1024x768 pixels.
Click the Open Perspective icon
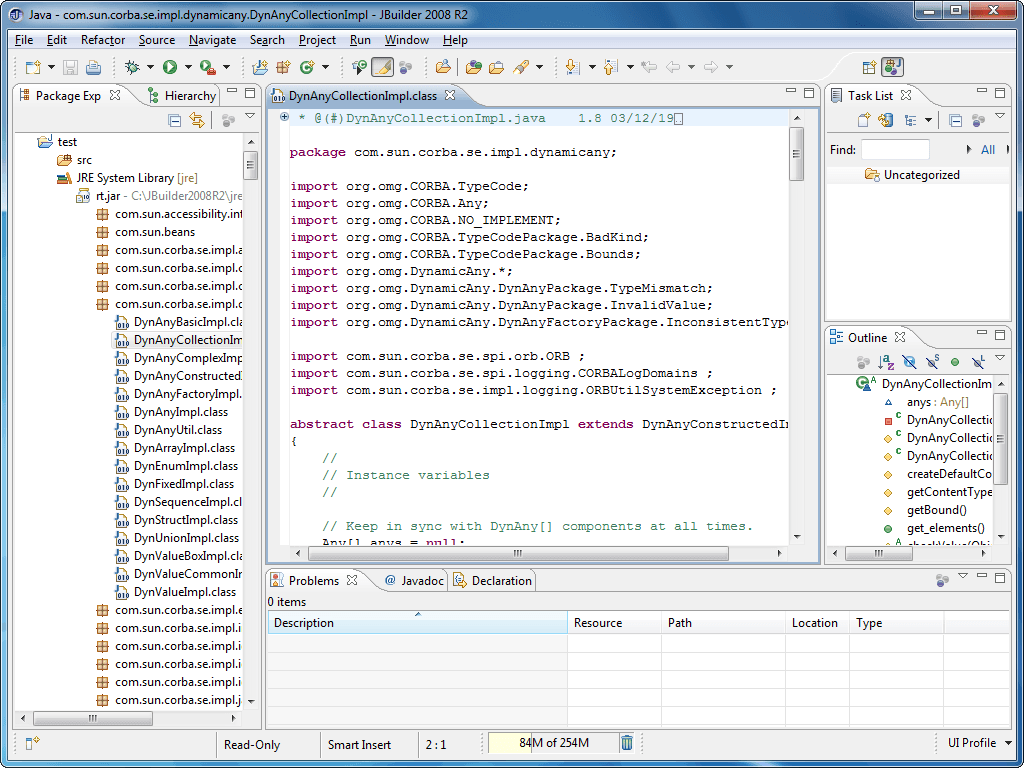click(869, 67)
